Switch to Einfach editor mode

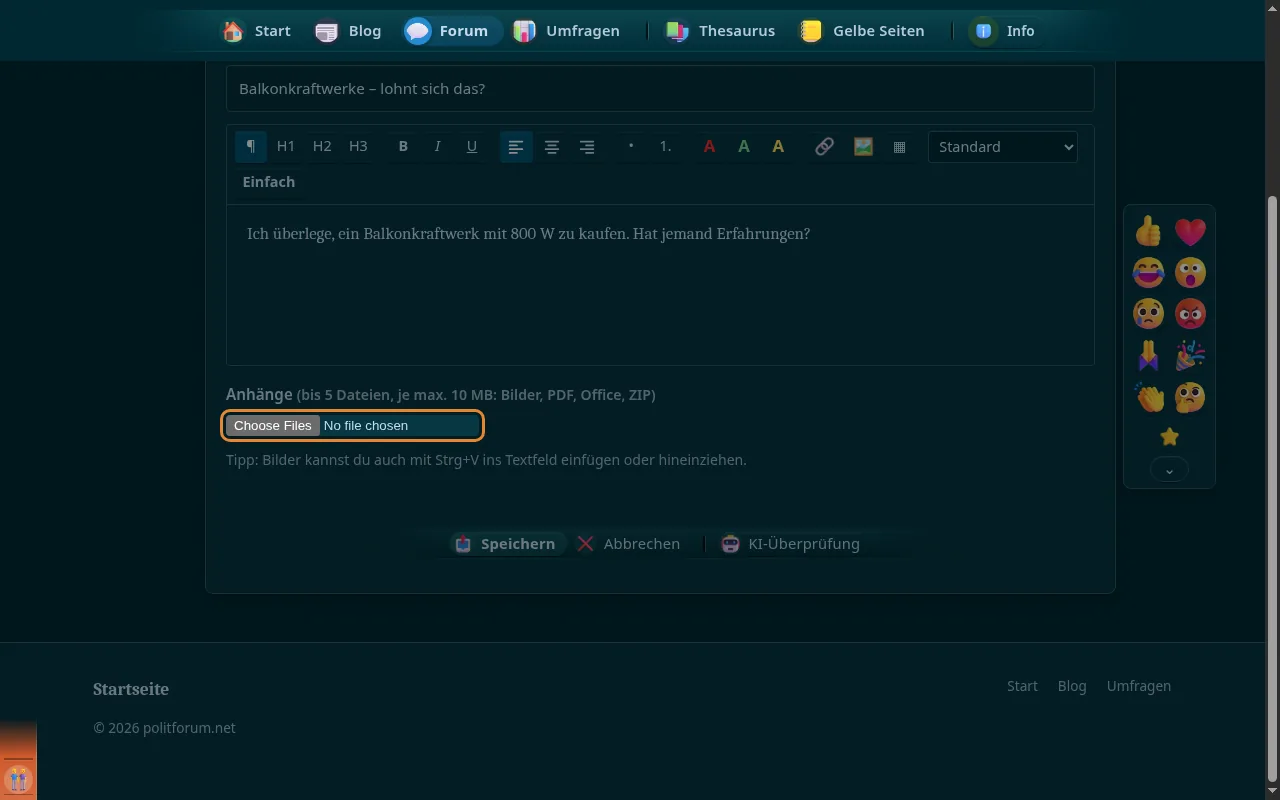pyautogui.click(x=269, y=182)
